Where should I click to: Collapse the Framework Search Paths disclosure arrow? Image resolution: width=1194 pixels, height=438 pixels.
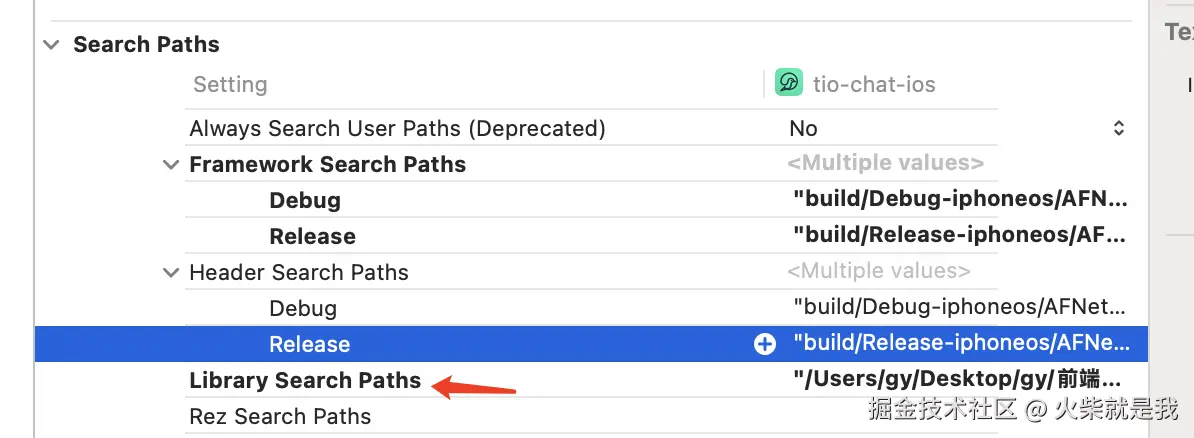tap(171, 165)
